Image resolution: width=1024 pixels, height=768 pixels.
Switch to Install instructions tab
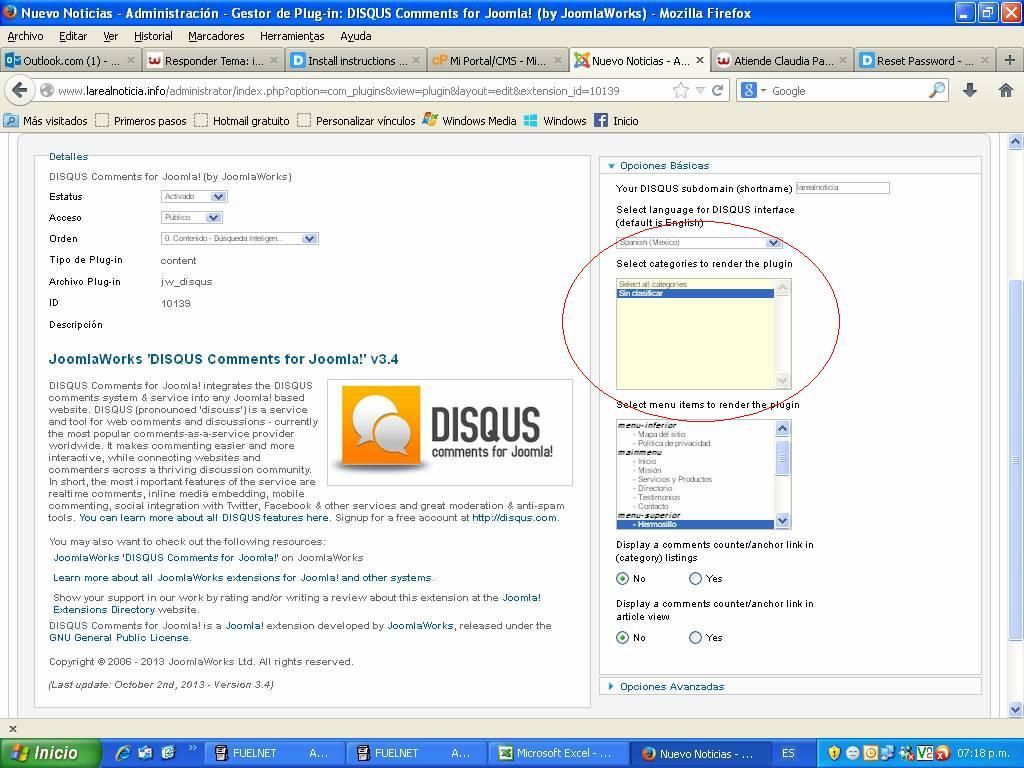pyautogui.click(x=355, y=61)
